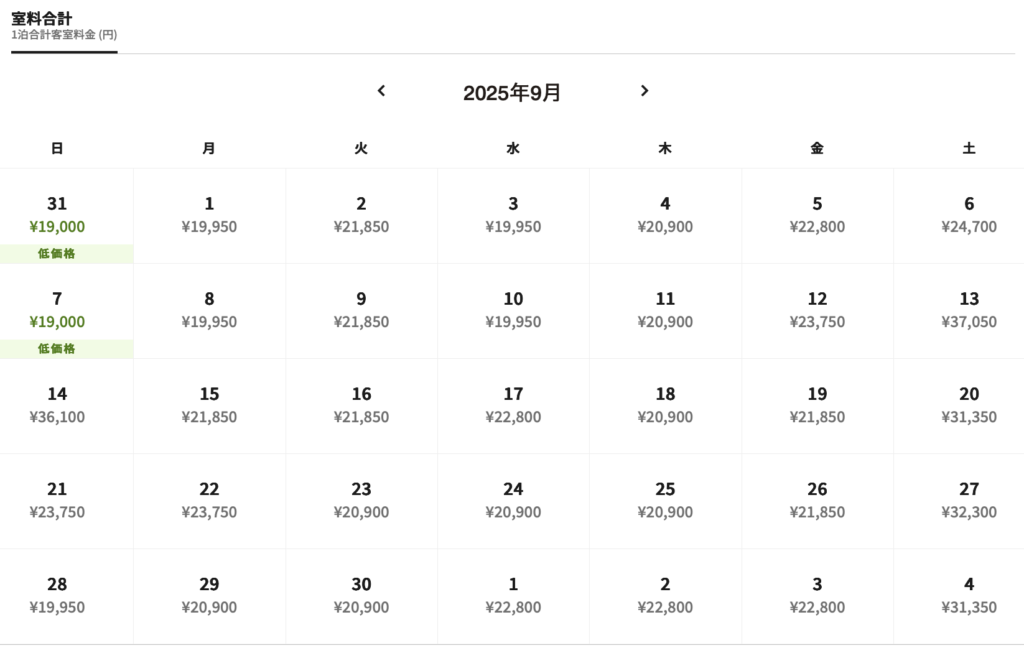Choose September 9 at ¥21,850

click(361, 311)
